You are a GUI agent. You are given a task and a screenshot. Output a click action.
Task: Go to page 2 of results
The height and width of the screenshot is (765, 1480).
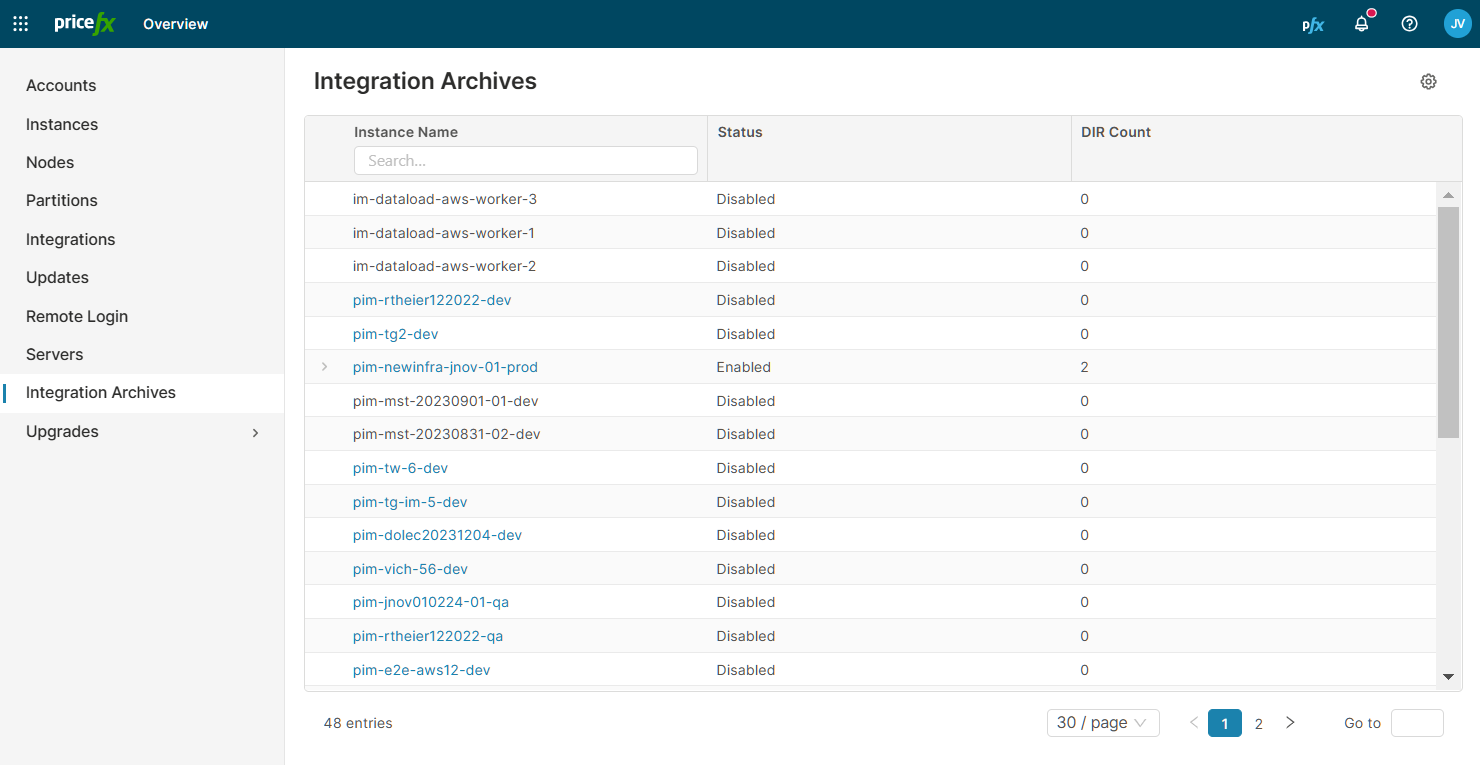pyautogui.click(x=1258, y=722)
